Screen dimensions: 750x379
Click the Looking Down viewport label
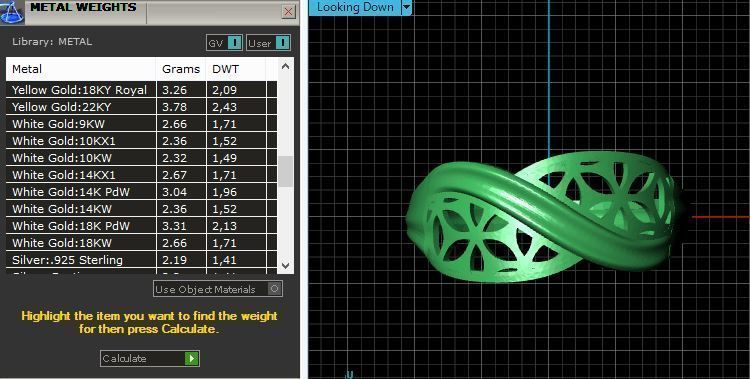pos(355,7)
